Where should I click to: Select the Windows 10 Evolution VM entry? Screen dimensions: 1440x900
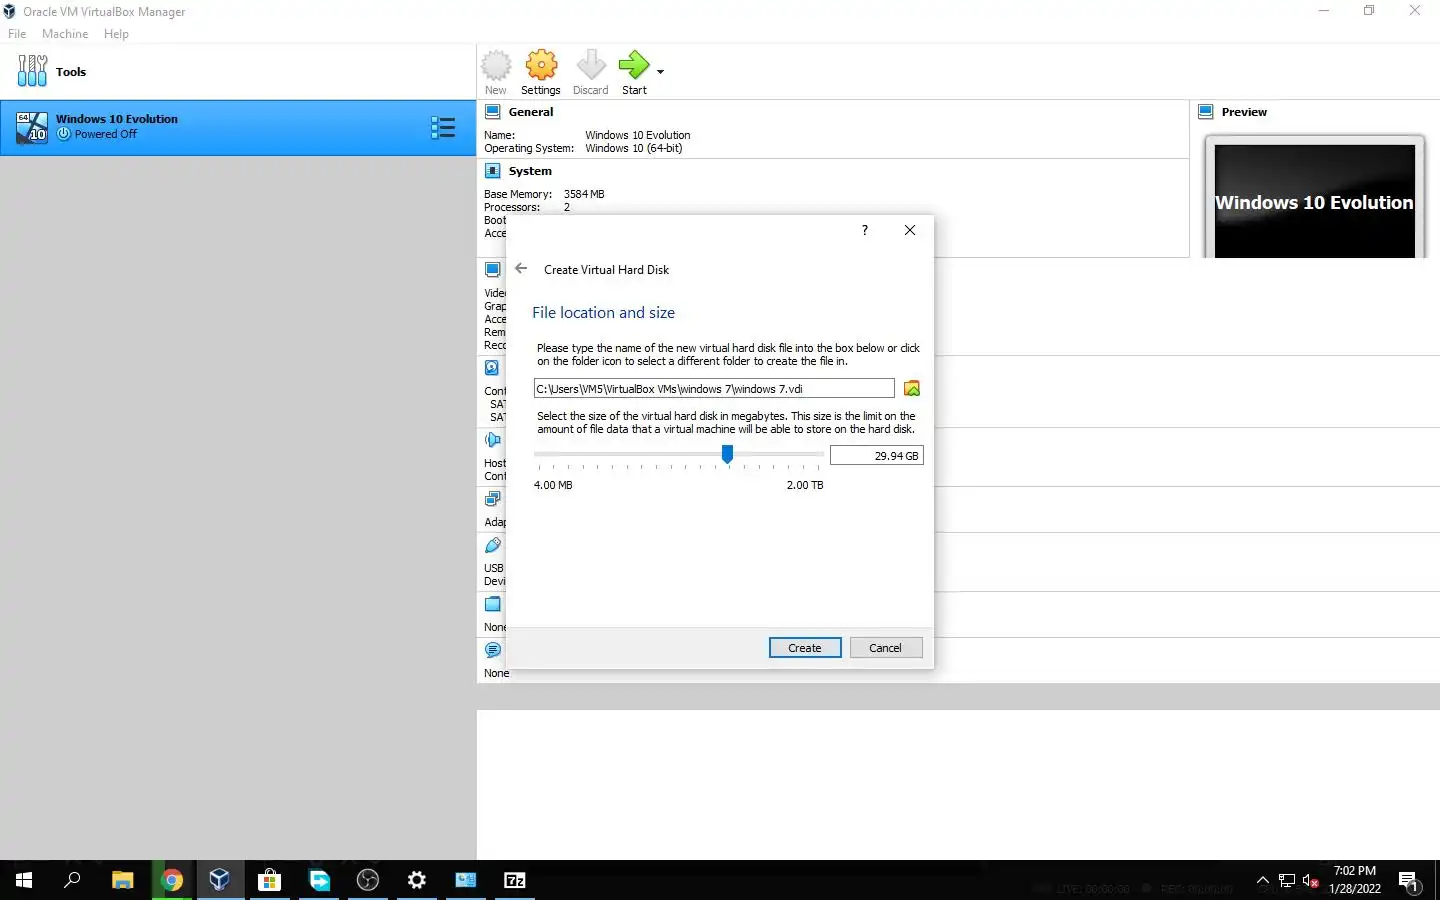coord(238,127)
